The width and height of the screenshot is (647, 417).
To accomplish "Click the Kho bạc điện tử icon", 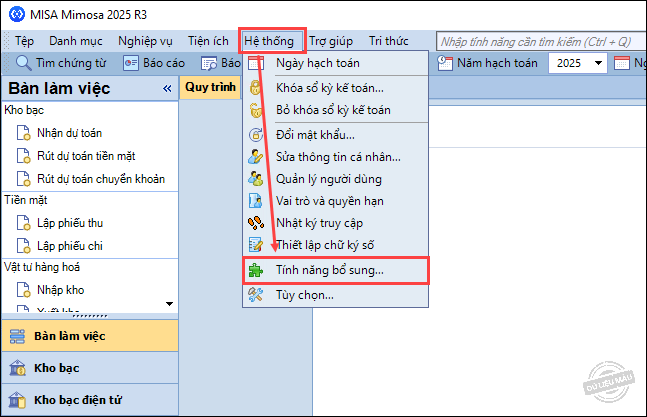I will (x=17, y=400).
